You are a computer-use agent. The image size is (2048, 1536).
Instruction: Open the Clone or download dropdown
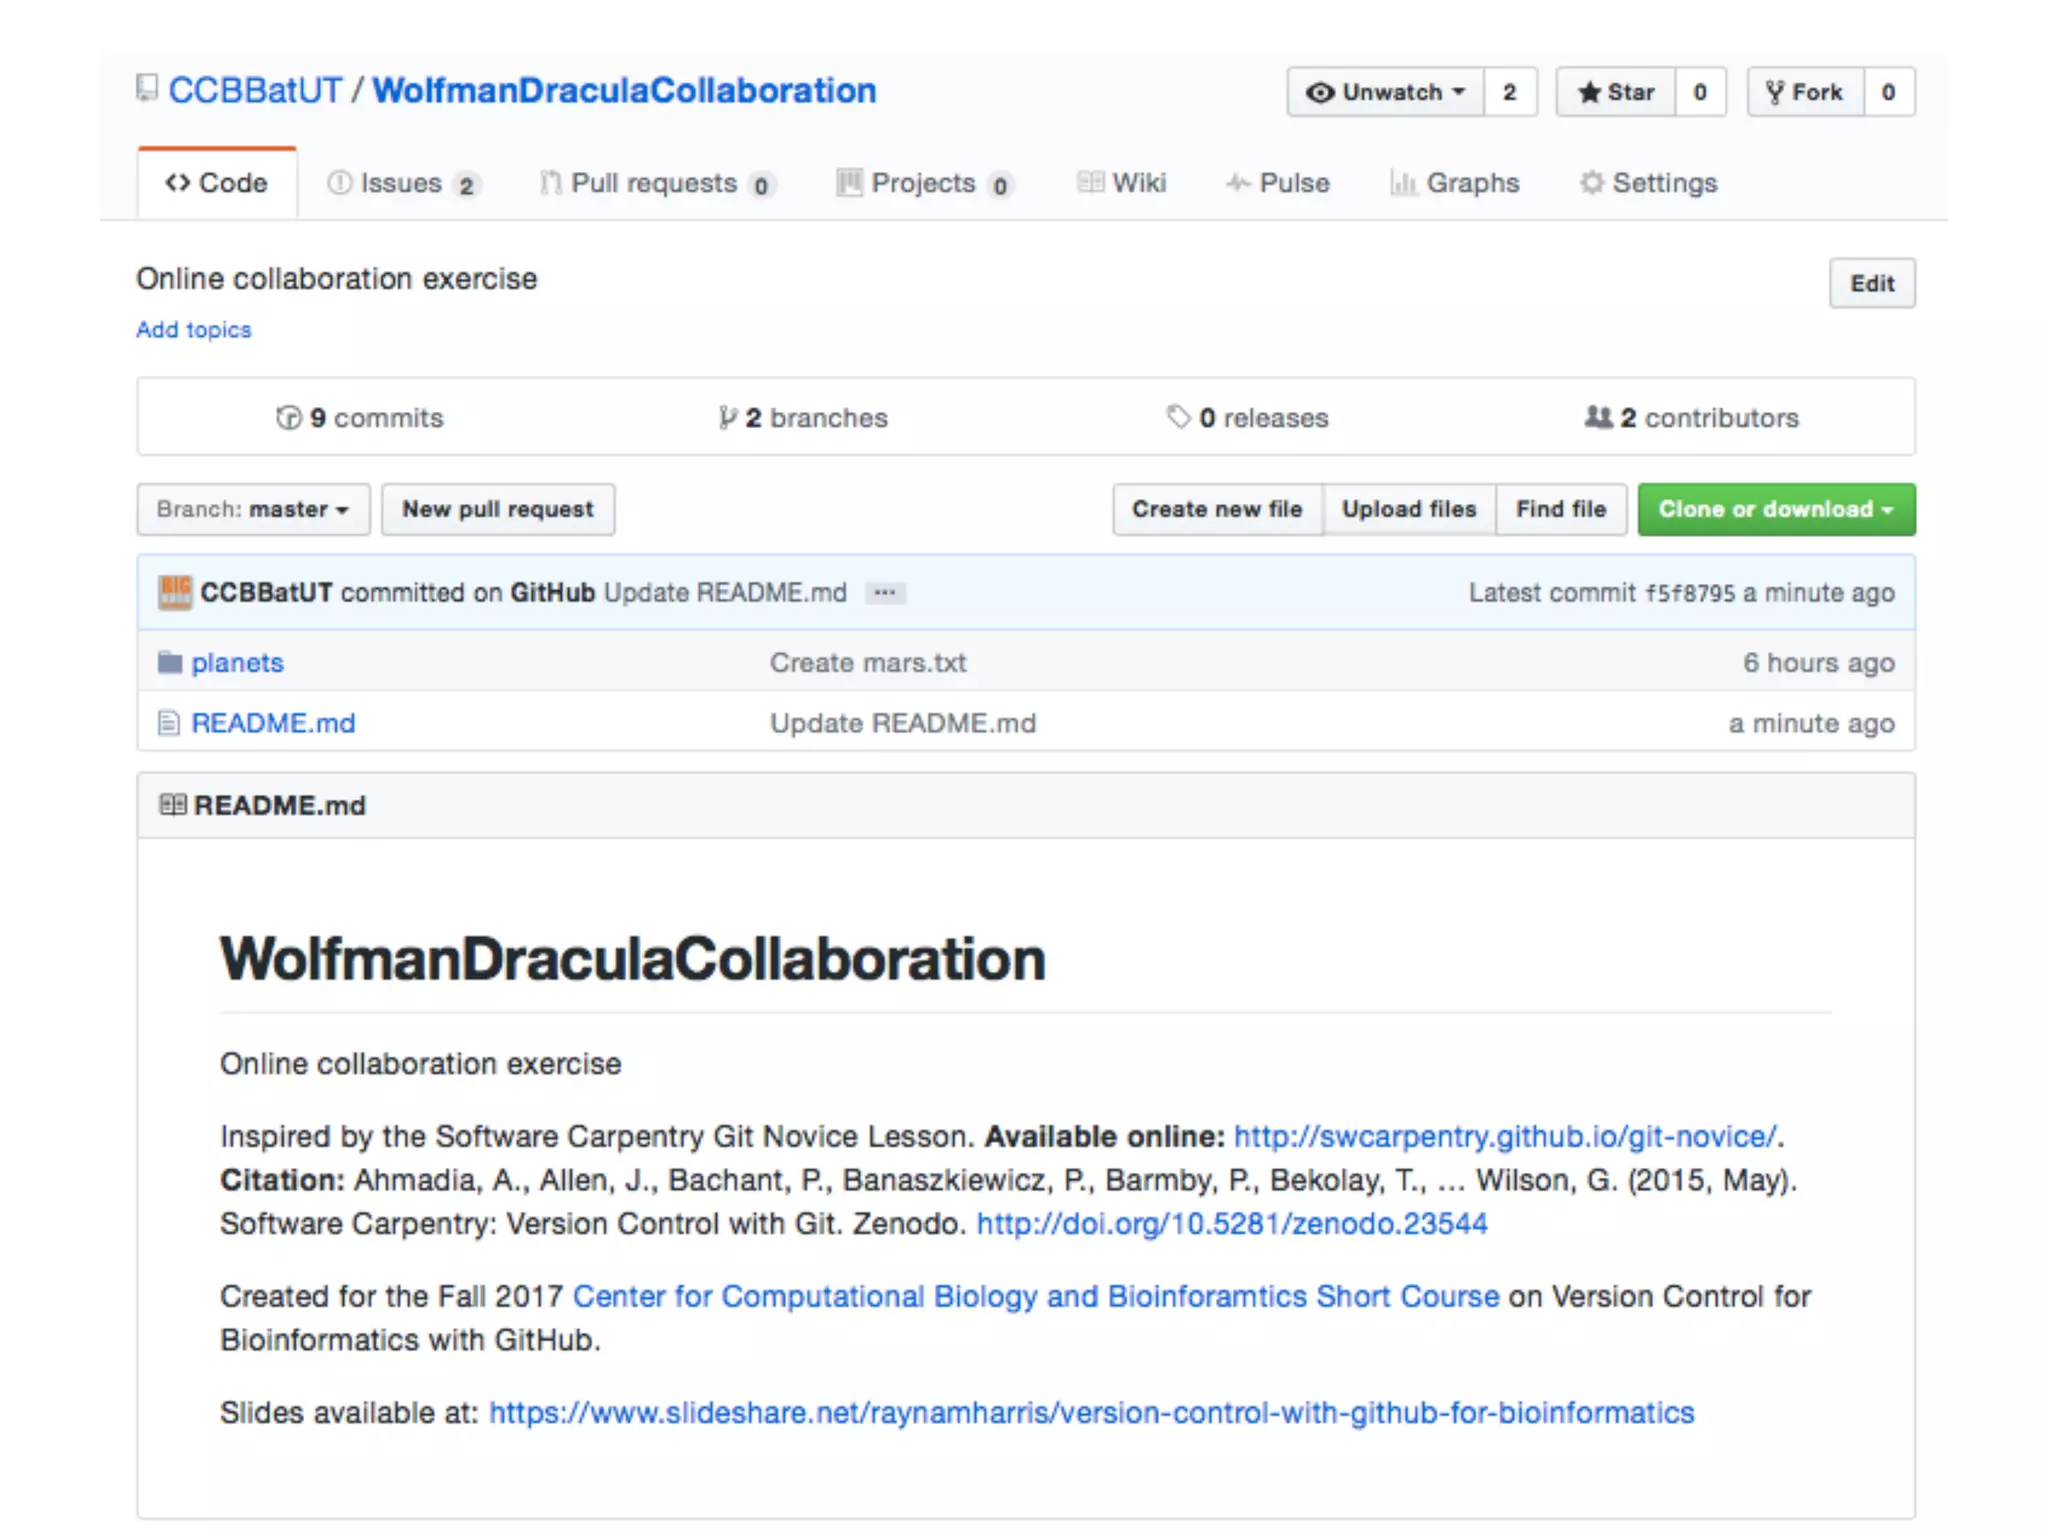tap(1776, 509)
